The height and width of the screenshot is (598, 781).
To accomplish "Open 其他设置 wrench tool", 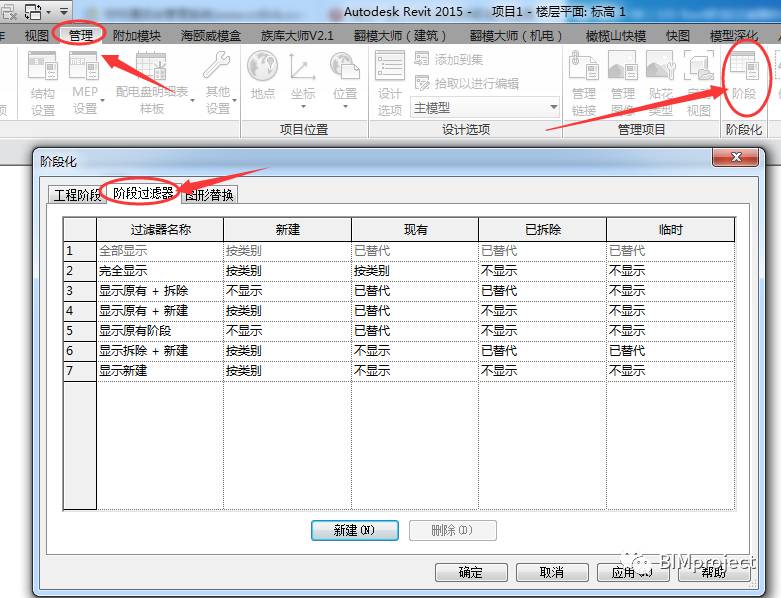I will click(218, 84).
